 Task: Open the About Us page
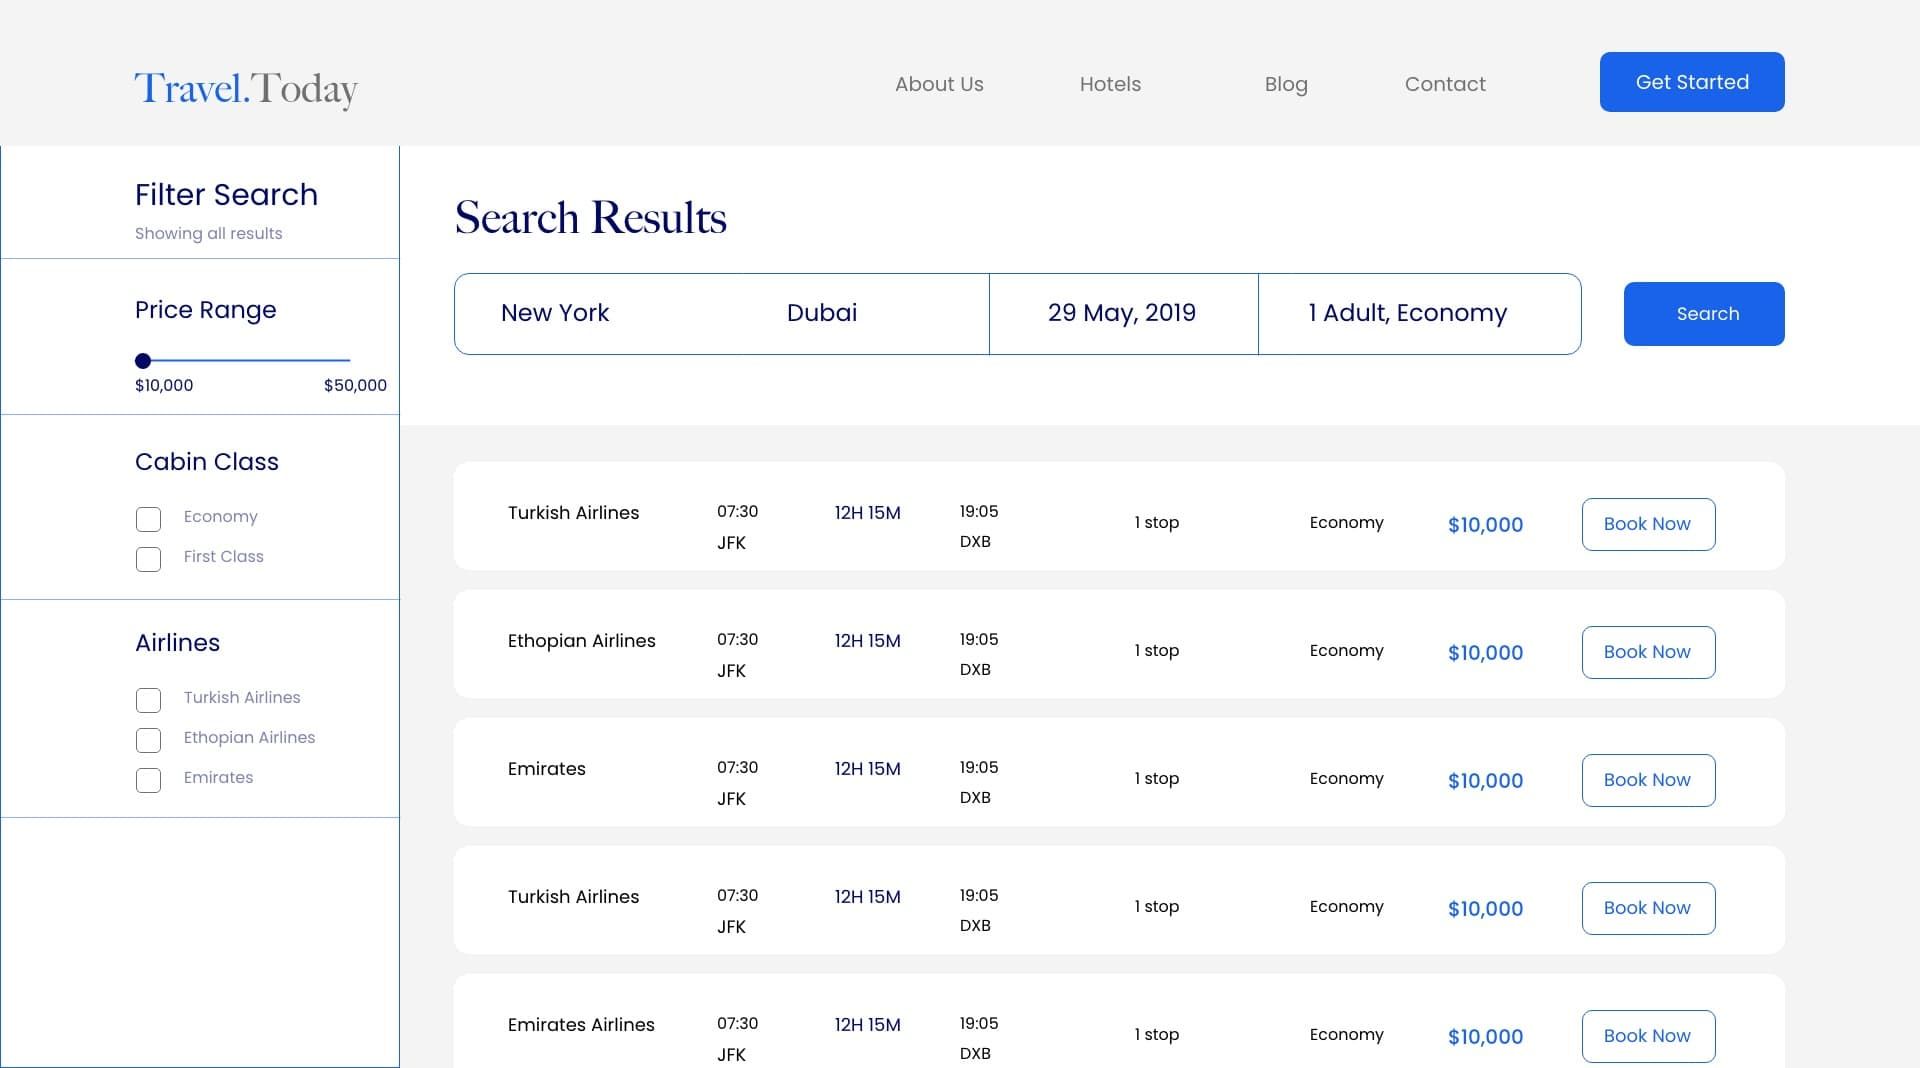[938, 84]
